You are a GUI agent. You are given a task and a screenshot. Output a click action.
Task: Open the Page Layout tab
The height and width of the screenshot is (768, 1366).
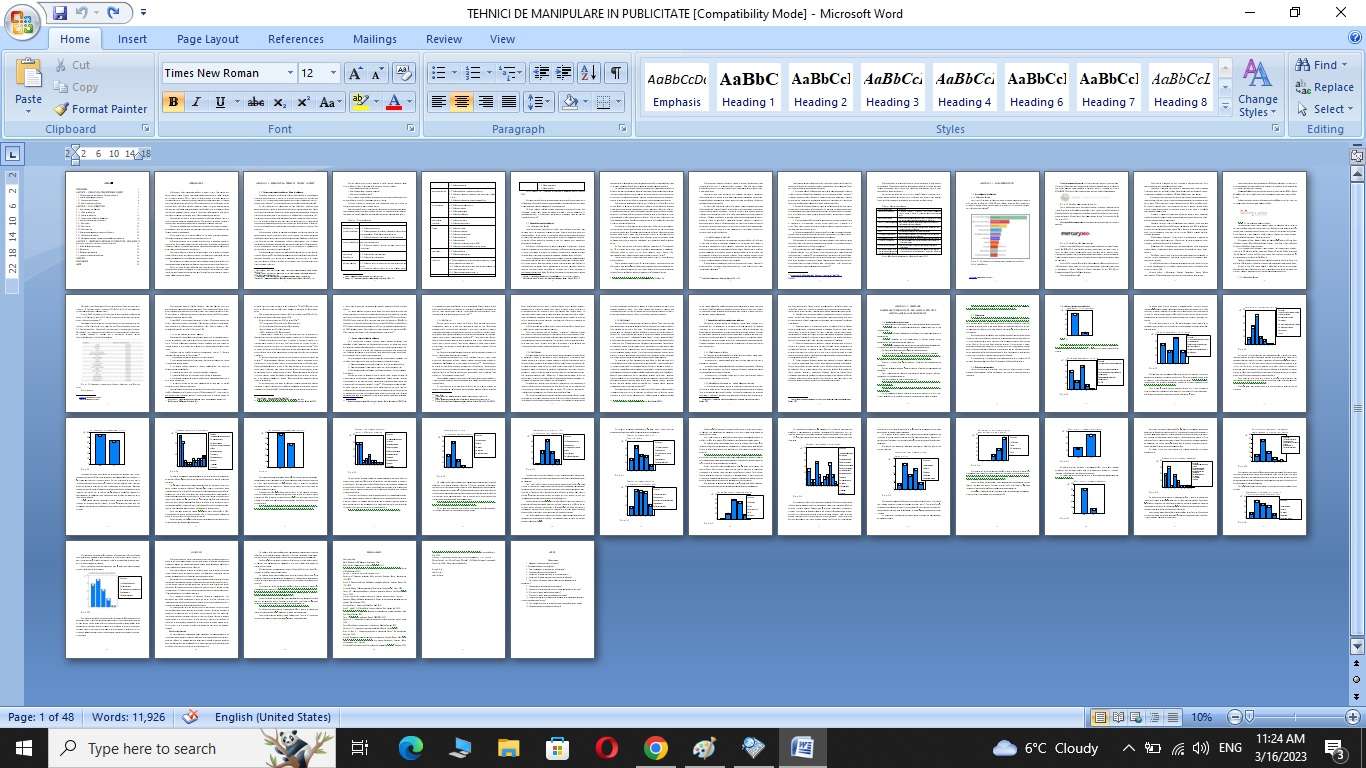point(207,39)
